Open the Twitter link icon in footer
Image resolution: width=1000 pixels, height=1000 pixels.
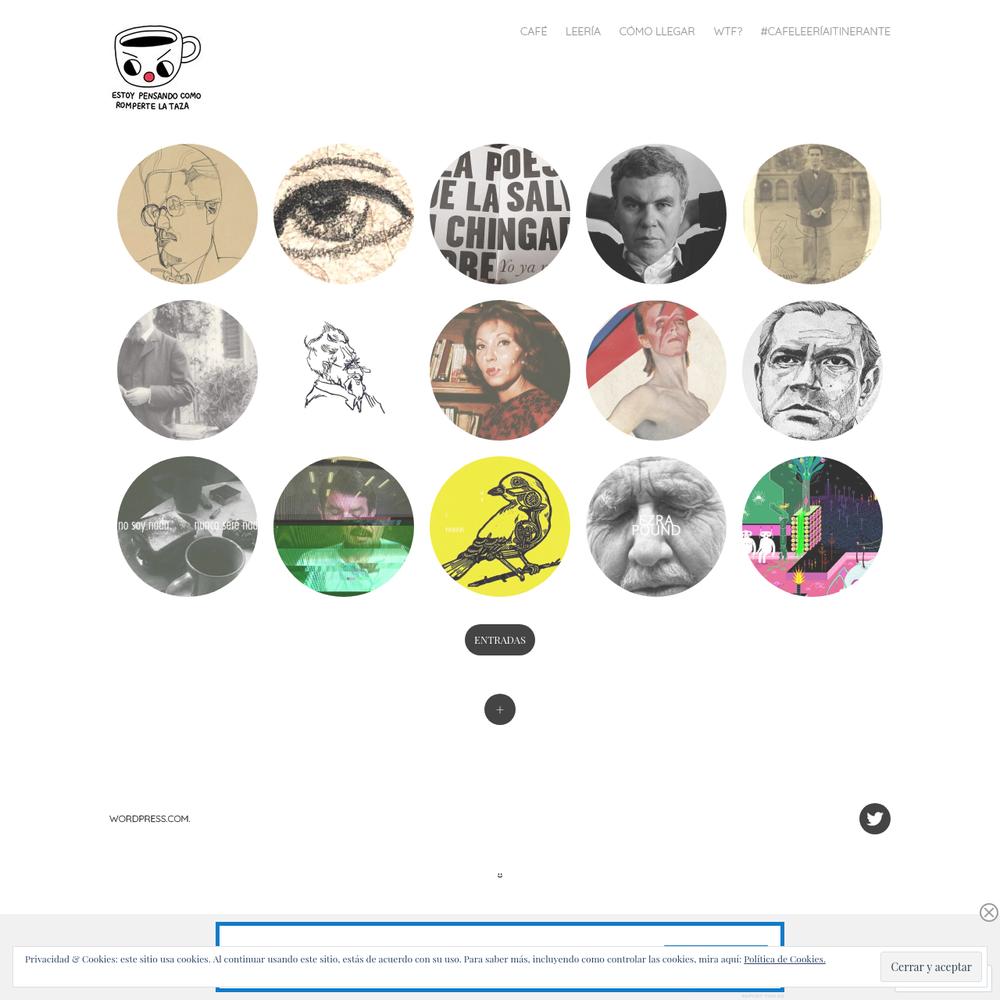[874, 818]
